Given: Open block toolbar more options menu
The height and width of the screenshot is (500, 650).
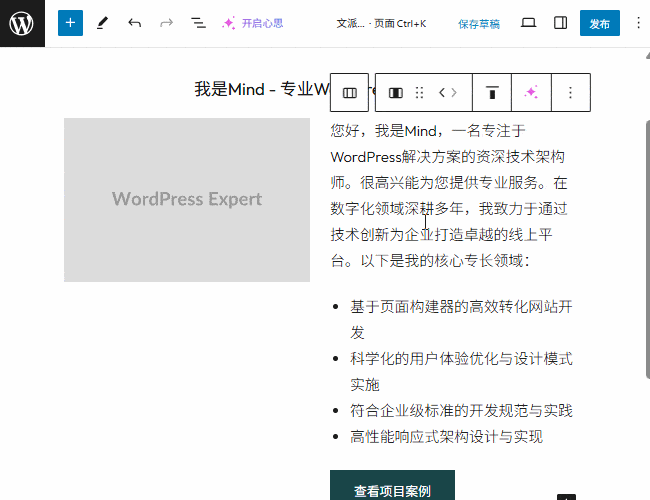Looking at the screenshot, I should [x=570, y=93].
